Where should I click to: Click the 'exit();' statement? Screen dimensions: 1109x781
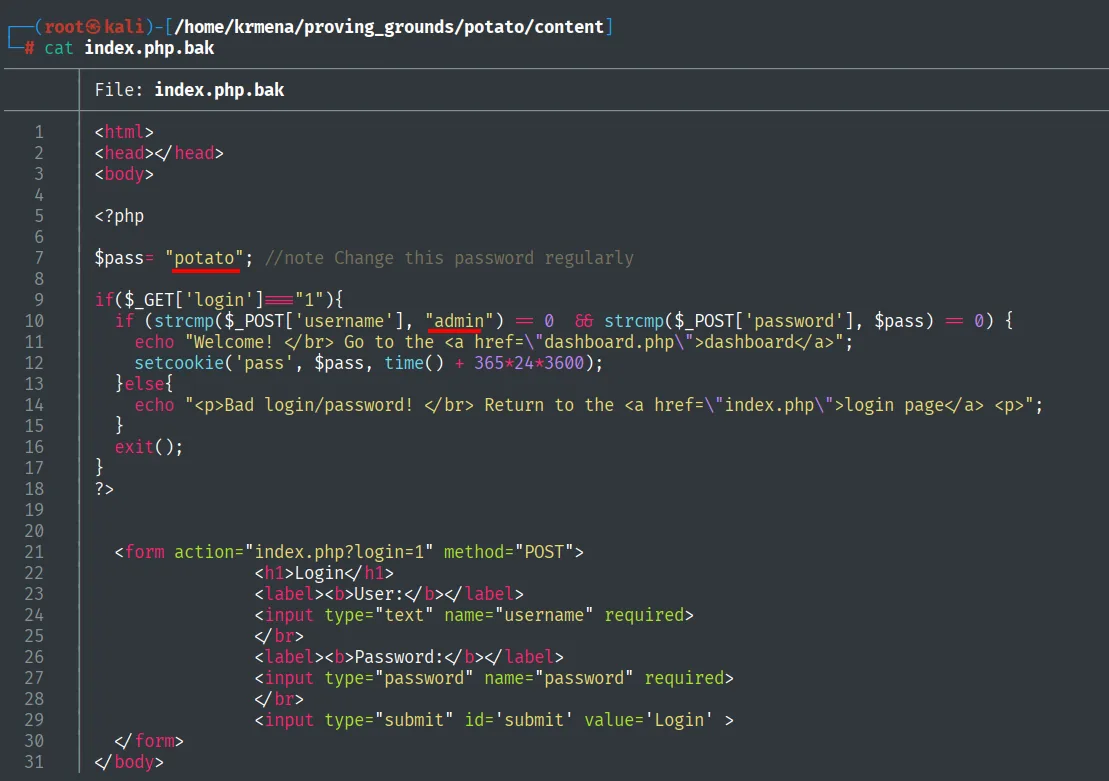pyautogui.click(x=149, y=447)
